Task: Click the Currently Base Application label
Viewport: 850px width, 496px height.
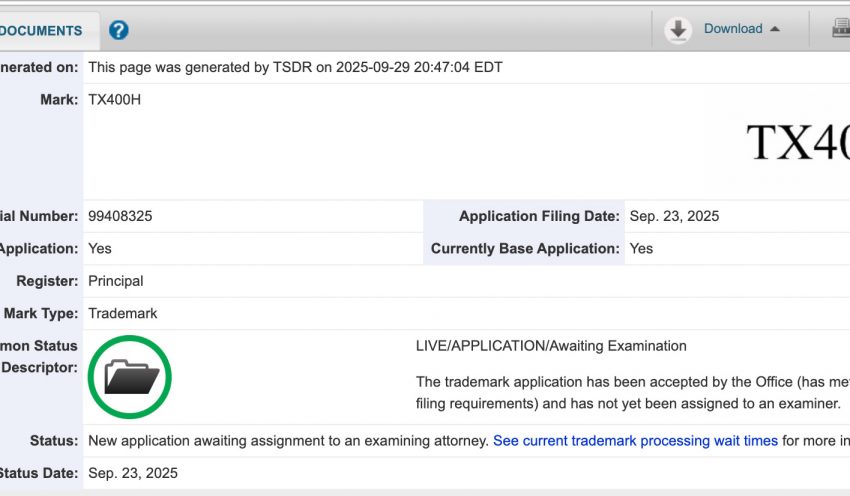Action: click(x=525, y=248)
